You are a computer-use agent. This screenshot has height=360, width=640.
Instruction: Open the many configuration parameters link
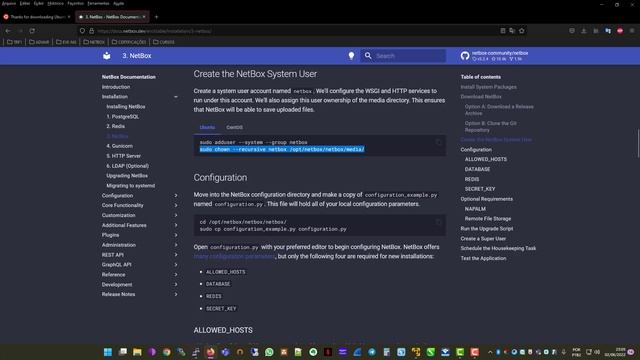[234, 256]
